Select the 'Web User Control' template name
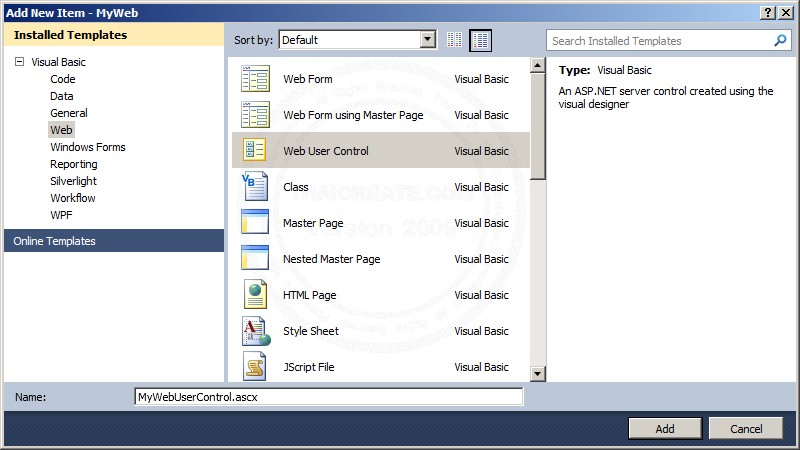Image resolution: width=800 pixels, height=450 pixels. pyautogui.click(x=326, y=151)
